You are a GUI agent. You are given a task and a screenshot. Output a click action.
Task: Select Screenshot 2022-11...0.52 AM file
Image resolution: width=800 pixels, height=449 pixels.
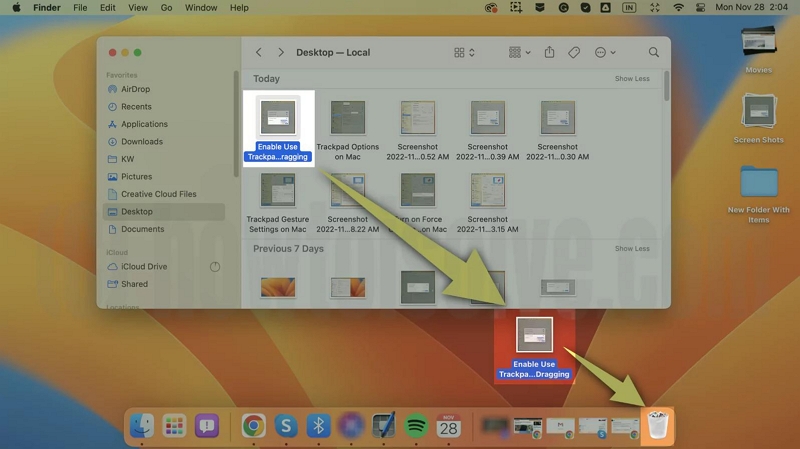tap(417, 130)
